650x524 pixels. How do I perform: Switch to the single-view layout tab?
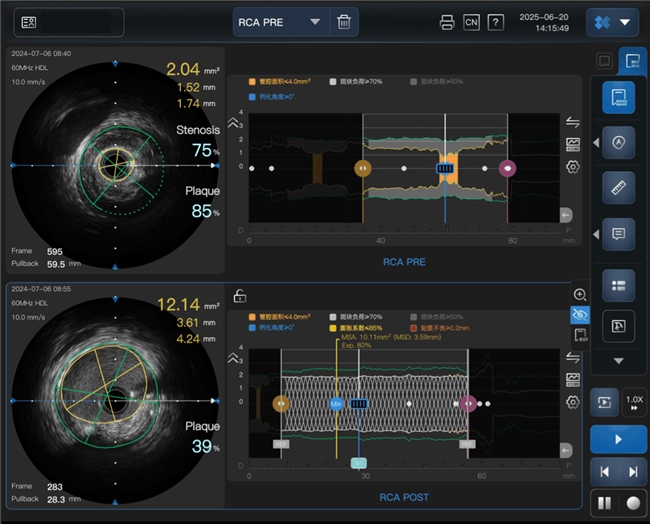click(604, 61)
